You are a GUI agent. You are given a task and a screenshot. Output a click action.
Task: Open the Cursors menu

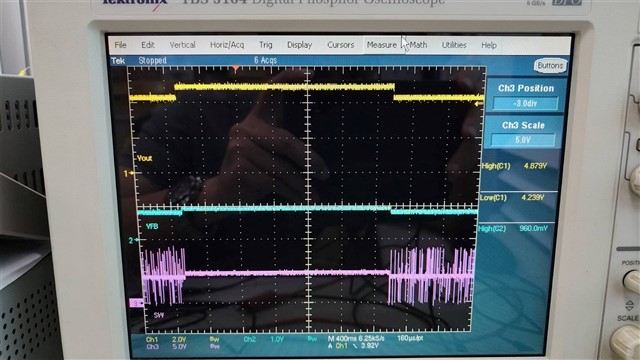point(340,45)
